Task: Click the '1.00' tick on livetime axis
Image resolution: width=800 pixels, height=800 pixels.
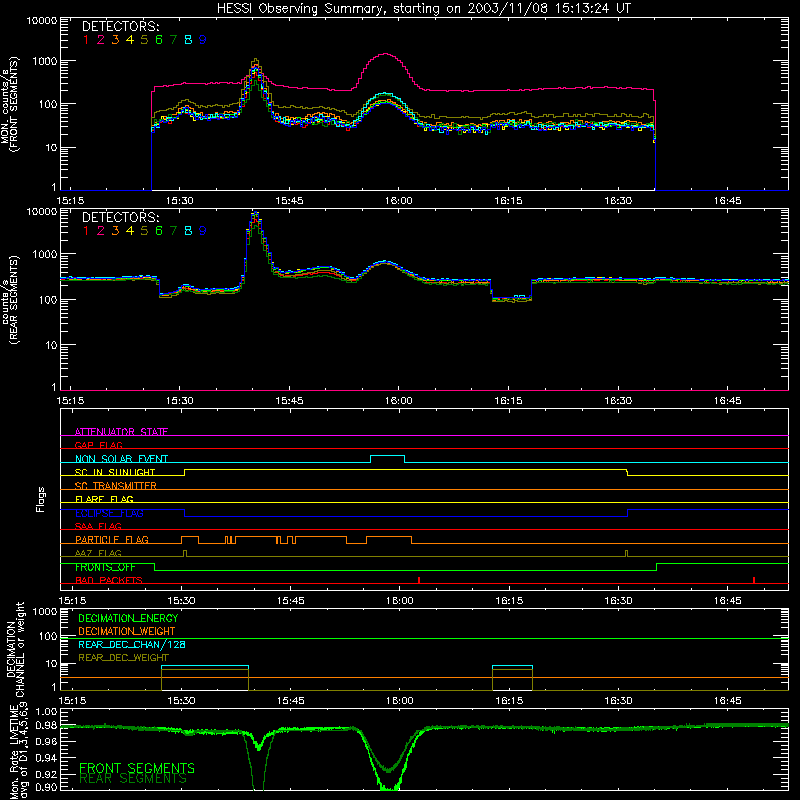Action: click(46, 711)
